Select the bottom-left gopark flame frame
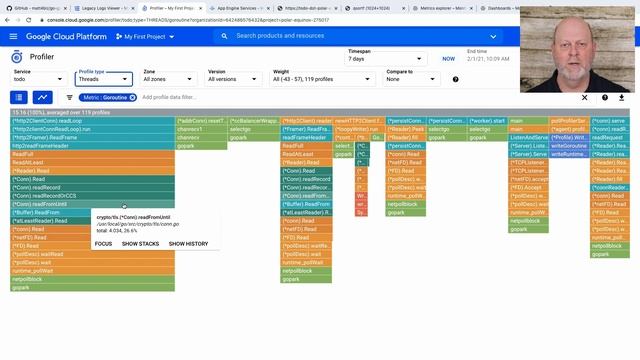This screenshot has width=640, height=360. pyautogui.click(x=93, y=287)
